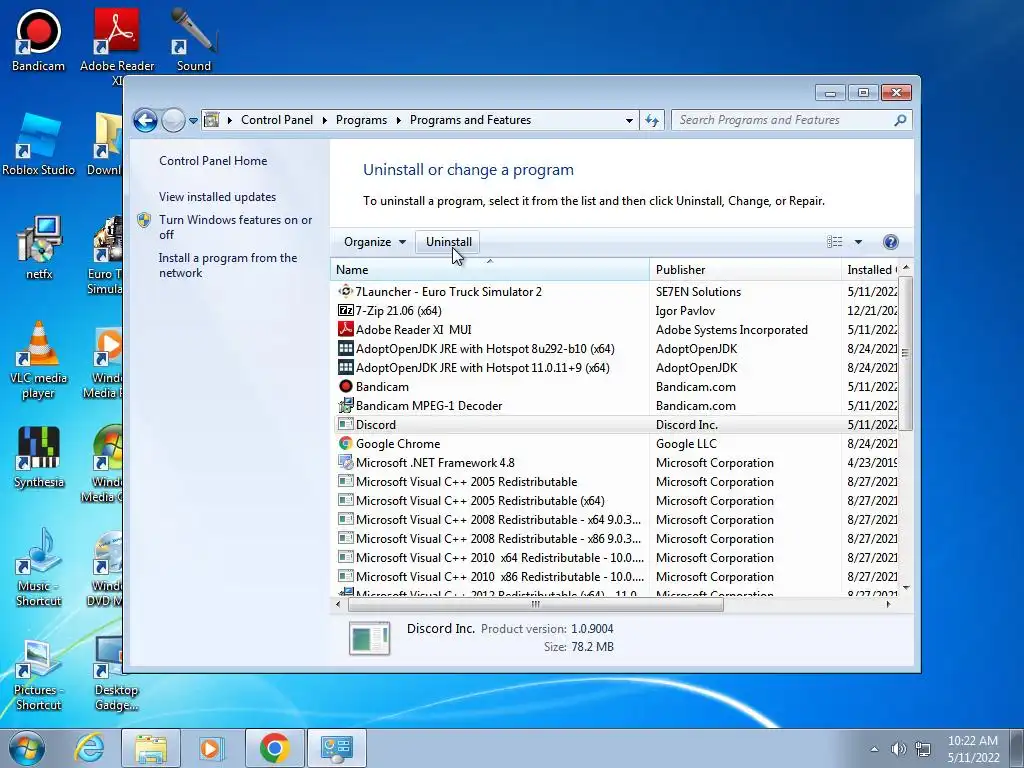Open Music - Shortcut desktop icon
Image resolution: width=1024 pixels, height=768 pixels.
click(39, 568)
